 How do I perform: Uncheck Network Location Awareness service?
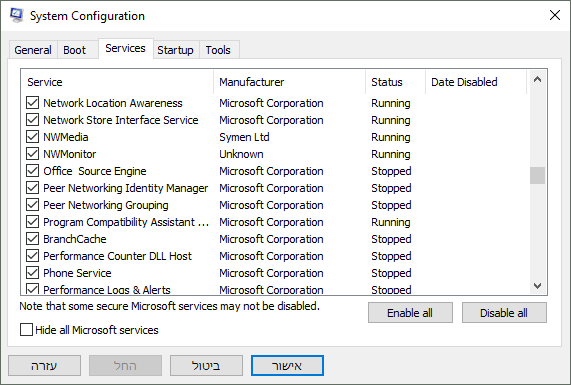pos(32,103)
